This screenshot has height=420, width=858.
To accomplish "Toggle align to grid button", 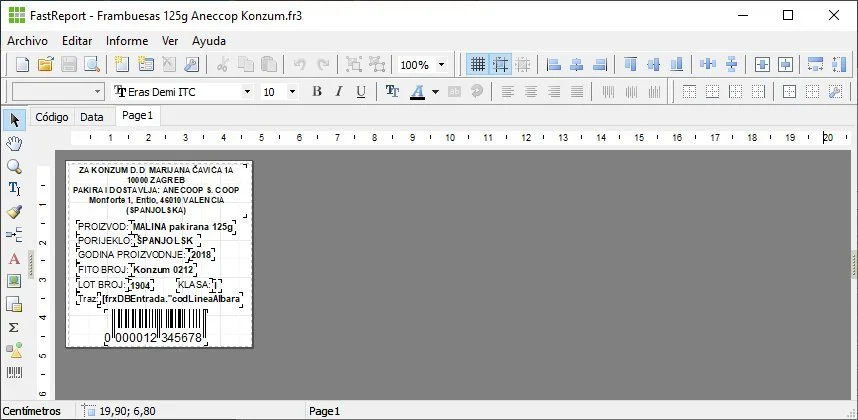I will click(x=500, y=65).
